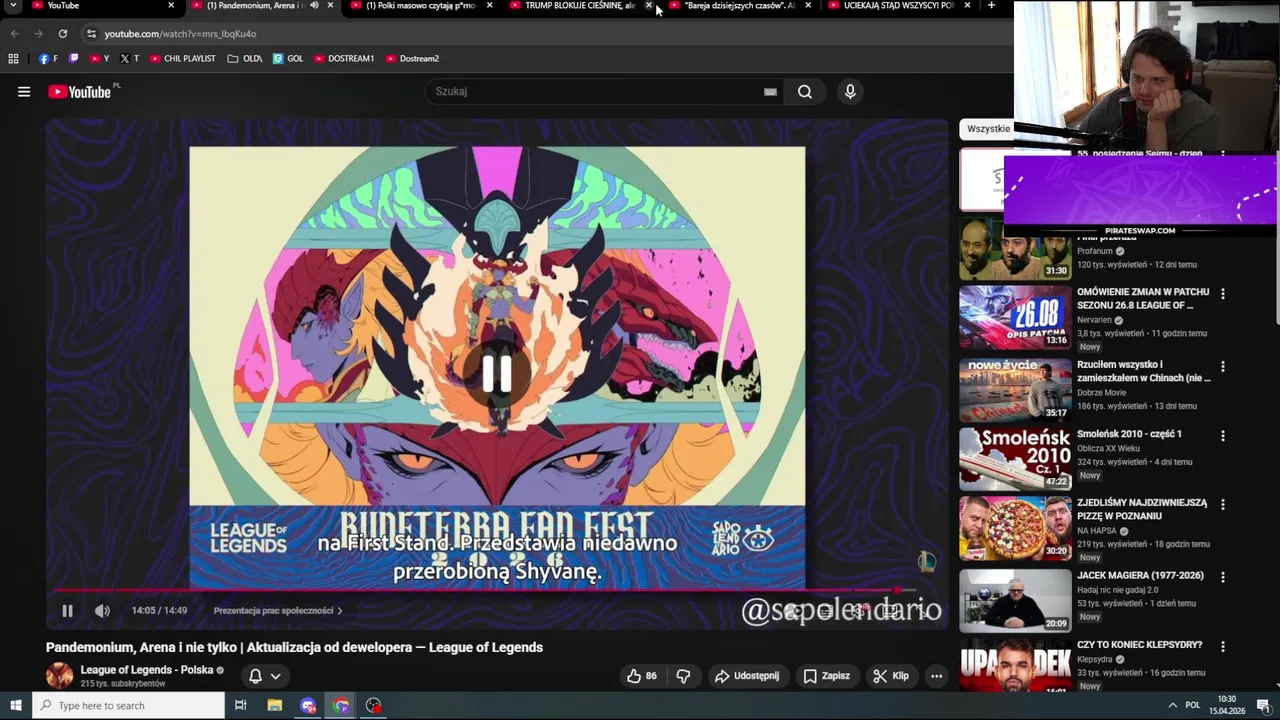This screenshot has width=1280, height=720.
Task: Create a clip with the Klip button
Action: (x=890, y=676)
